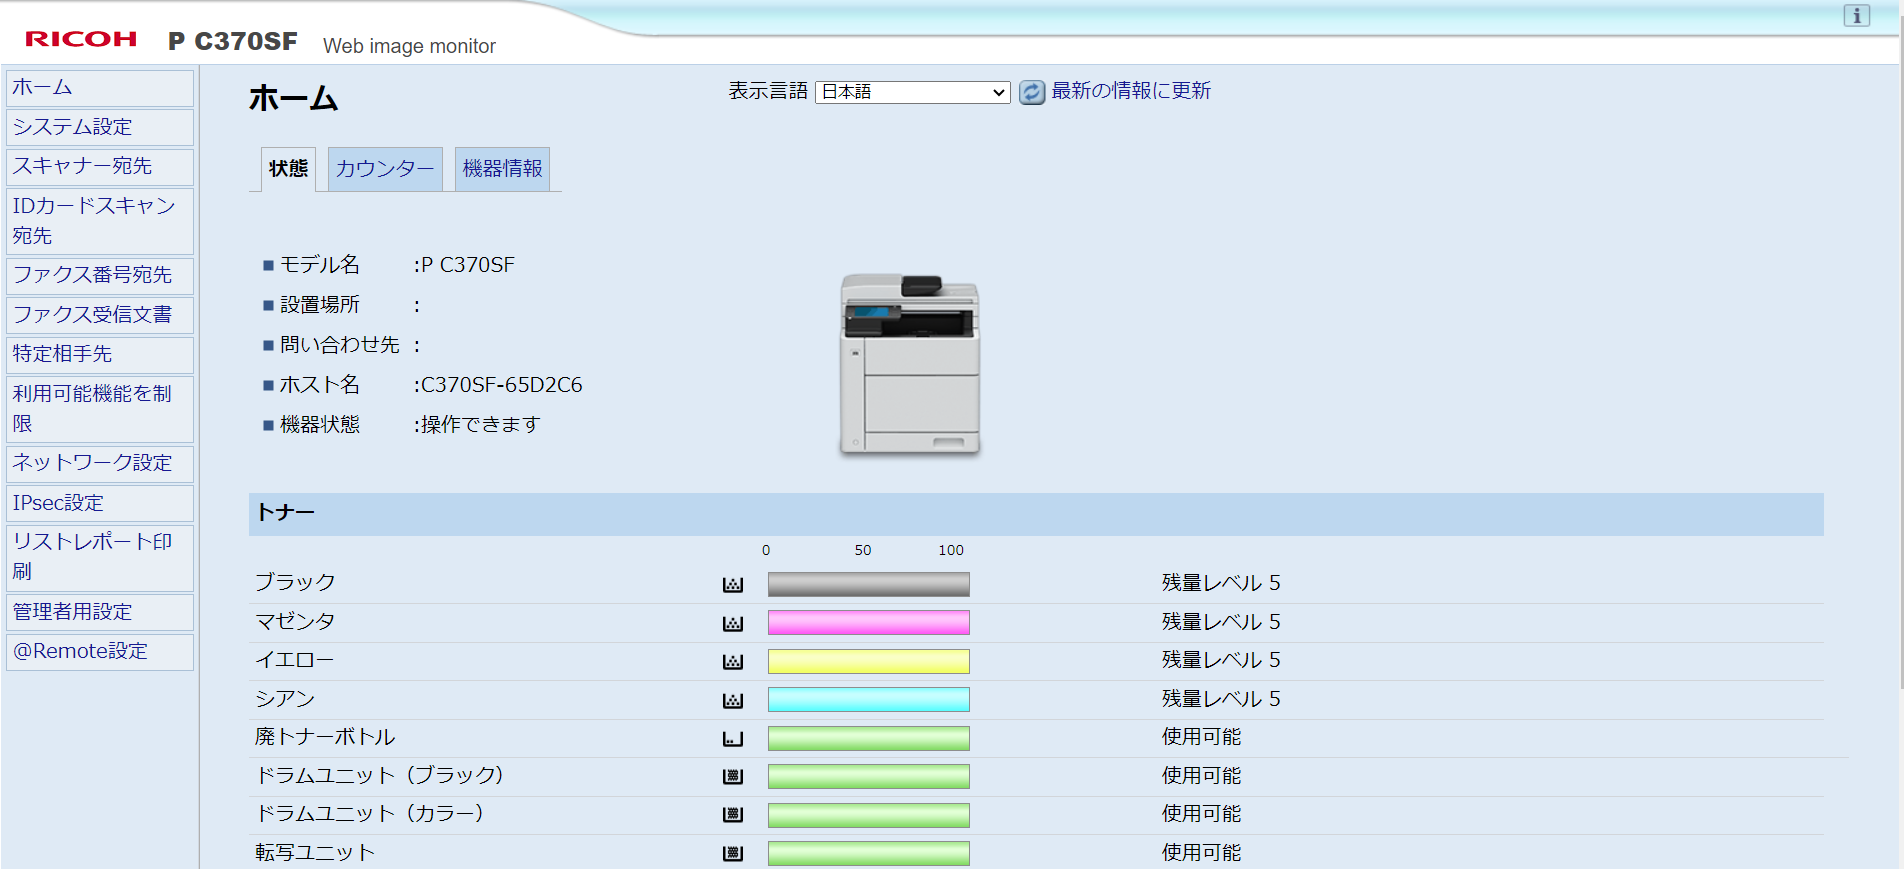Click the printer device image
This screenshot has height=869, width=1904.
point(909,365)
